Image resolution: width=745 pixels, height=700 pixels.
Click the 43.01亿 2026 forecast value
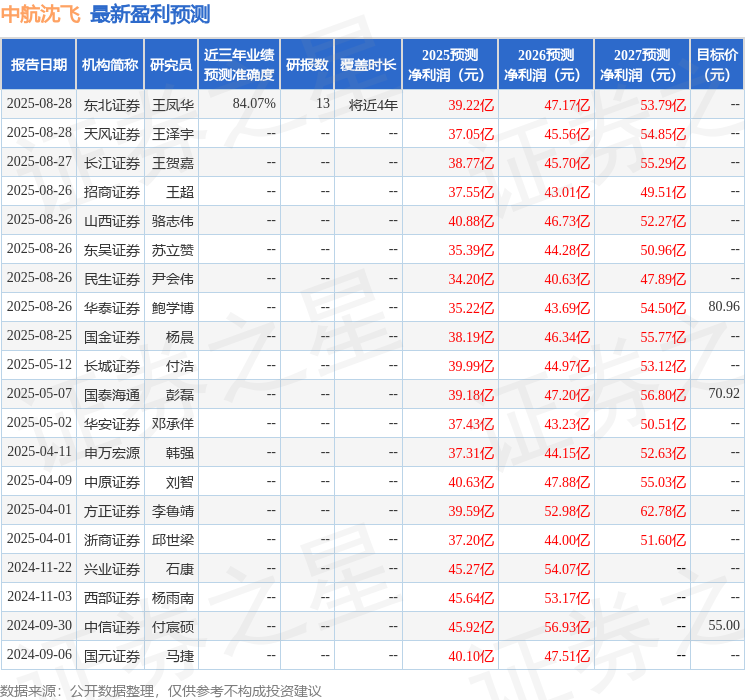coord(567,192)
